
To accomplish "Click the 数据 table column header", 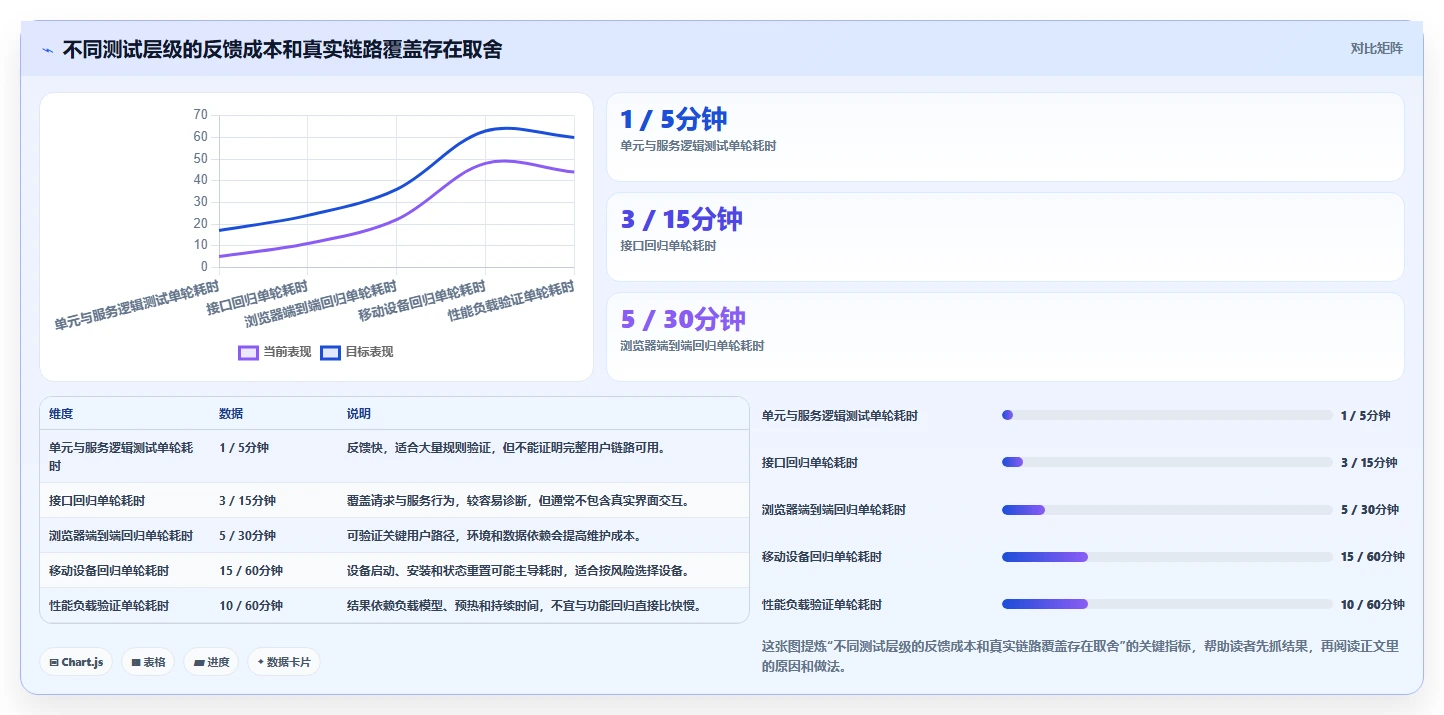I will click(x=231, y=414).
